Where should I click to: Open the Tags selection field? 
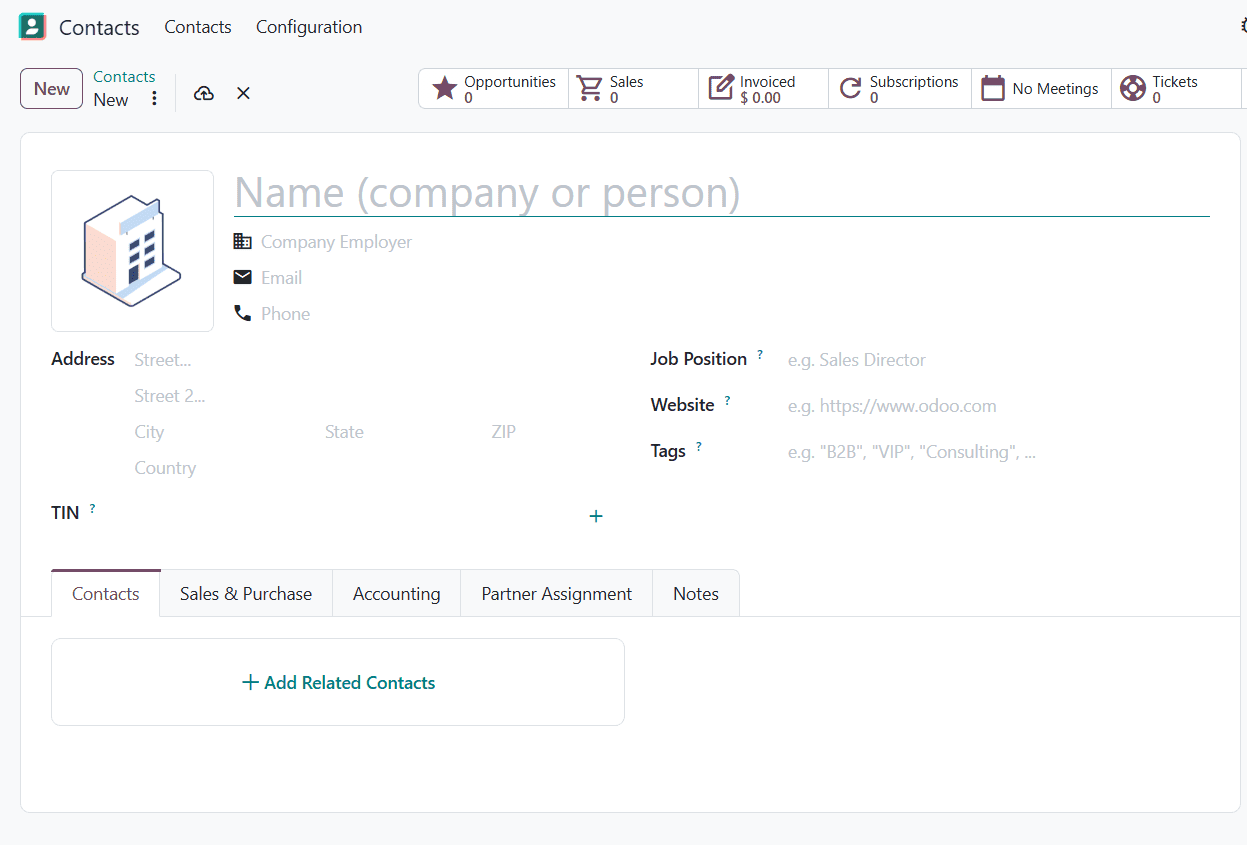click(x=998, y=452)
